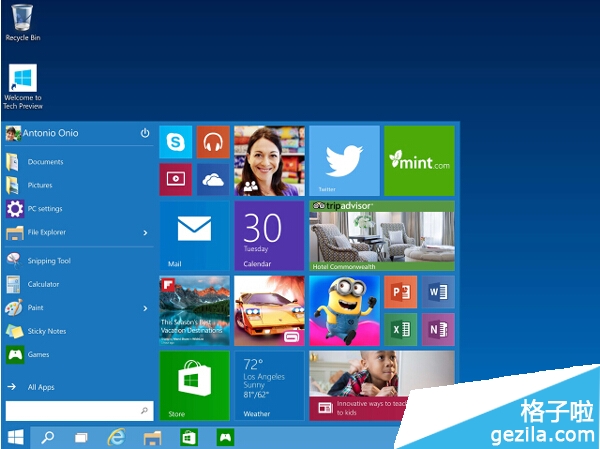Open Antonio Onio user account menu
The height and width of the screenshot is (449, 600).
tap(42, 133)
